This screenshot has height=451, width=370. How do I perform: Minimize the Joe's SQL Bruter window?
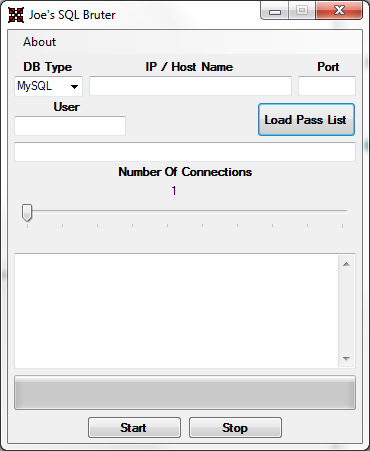[275, 12]
